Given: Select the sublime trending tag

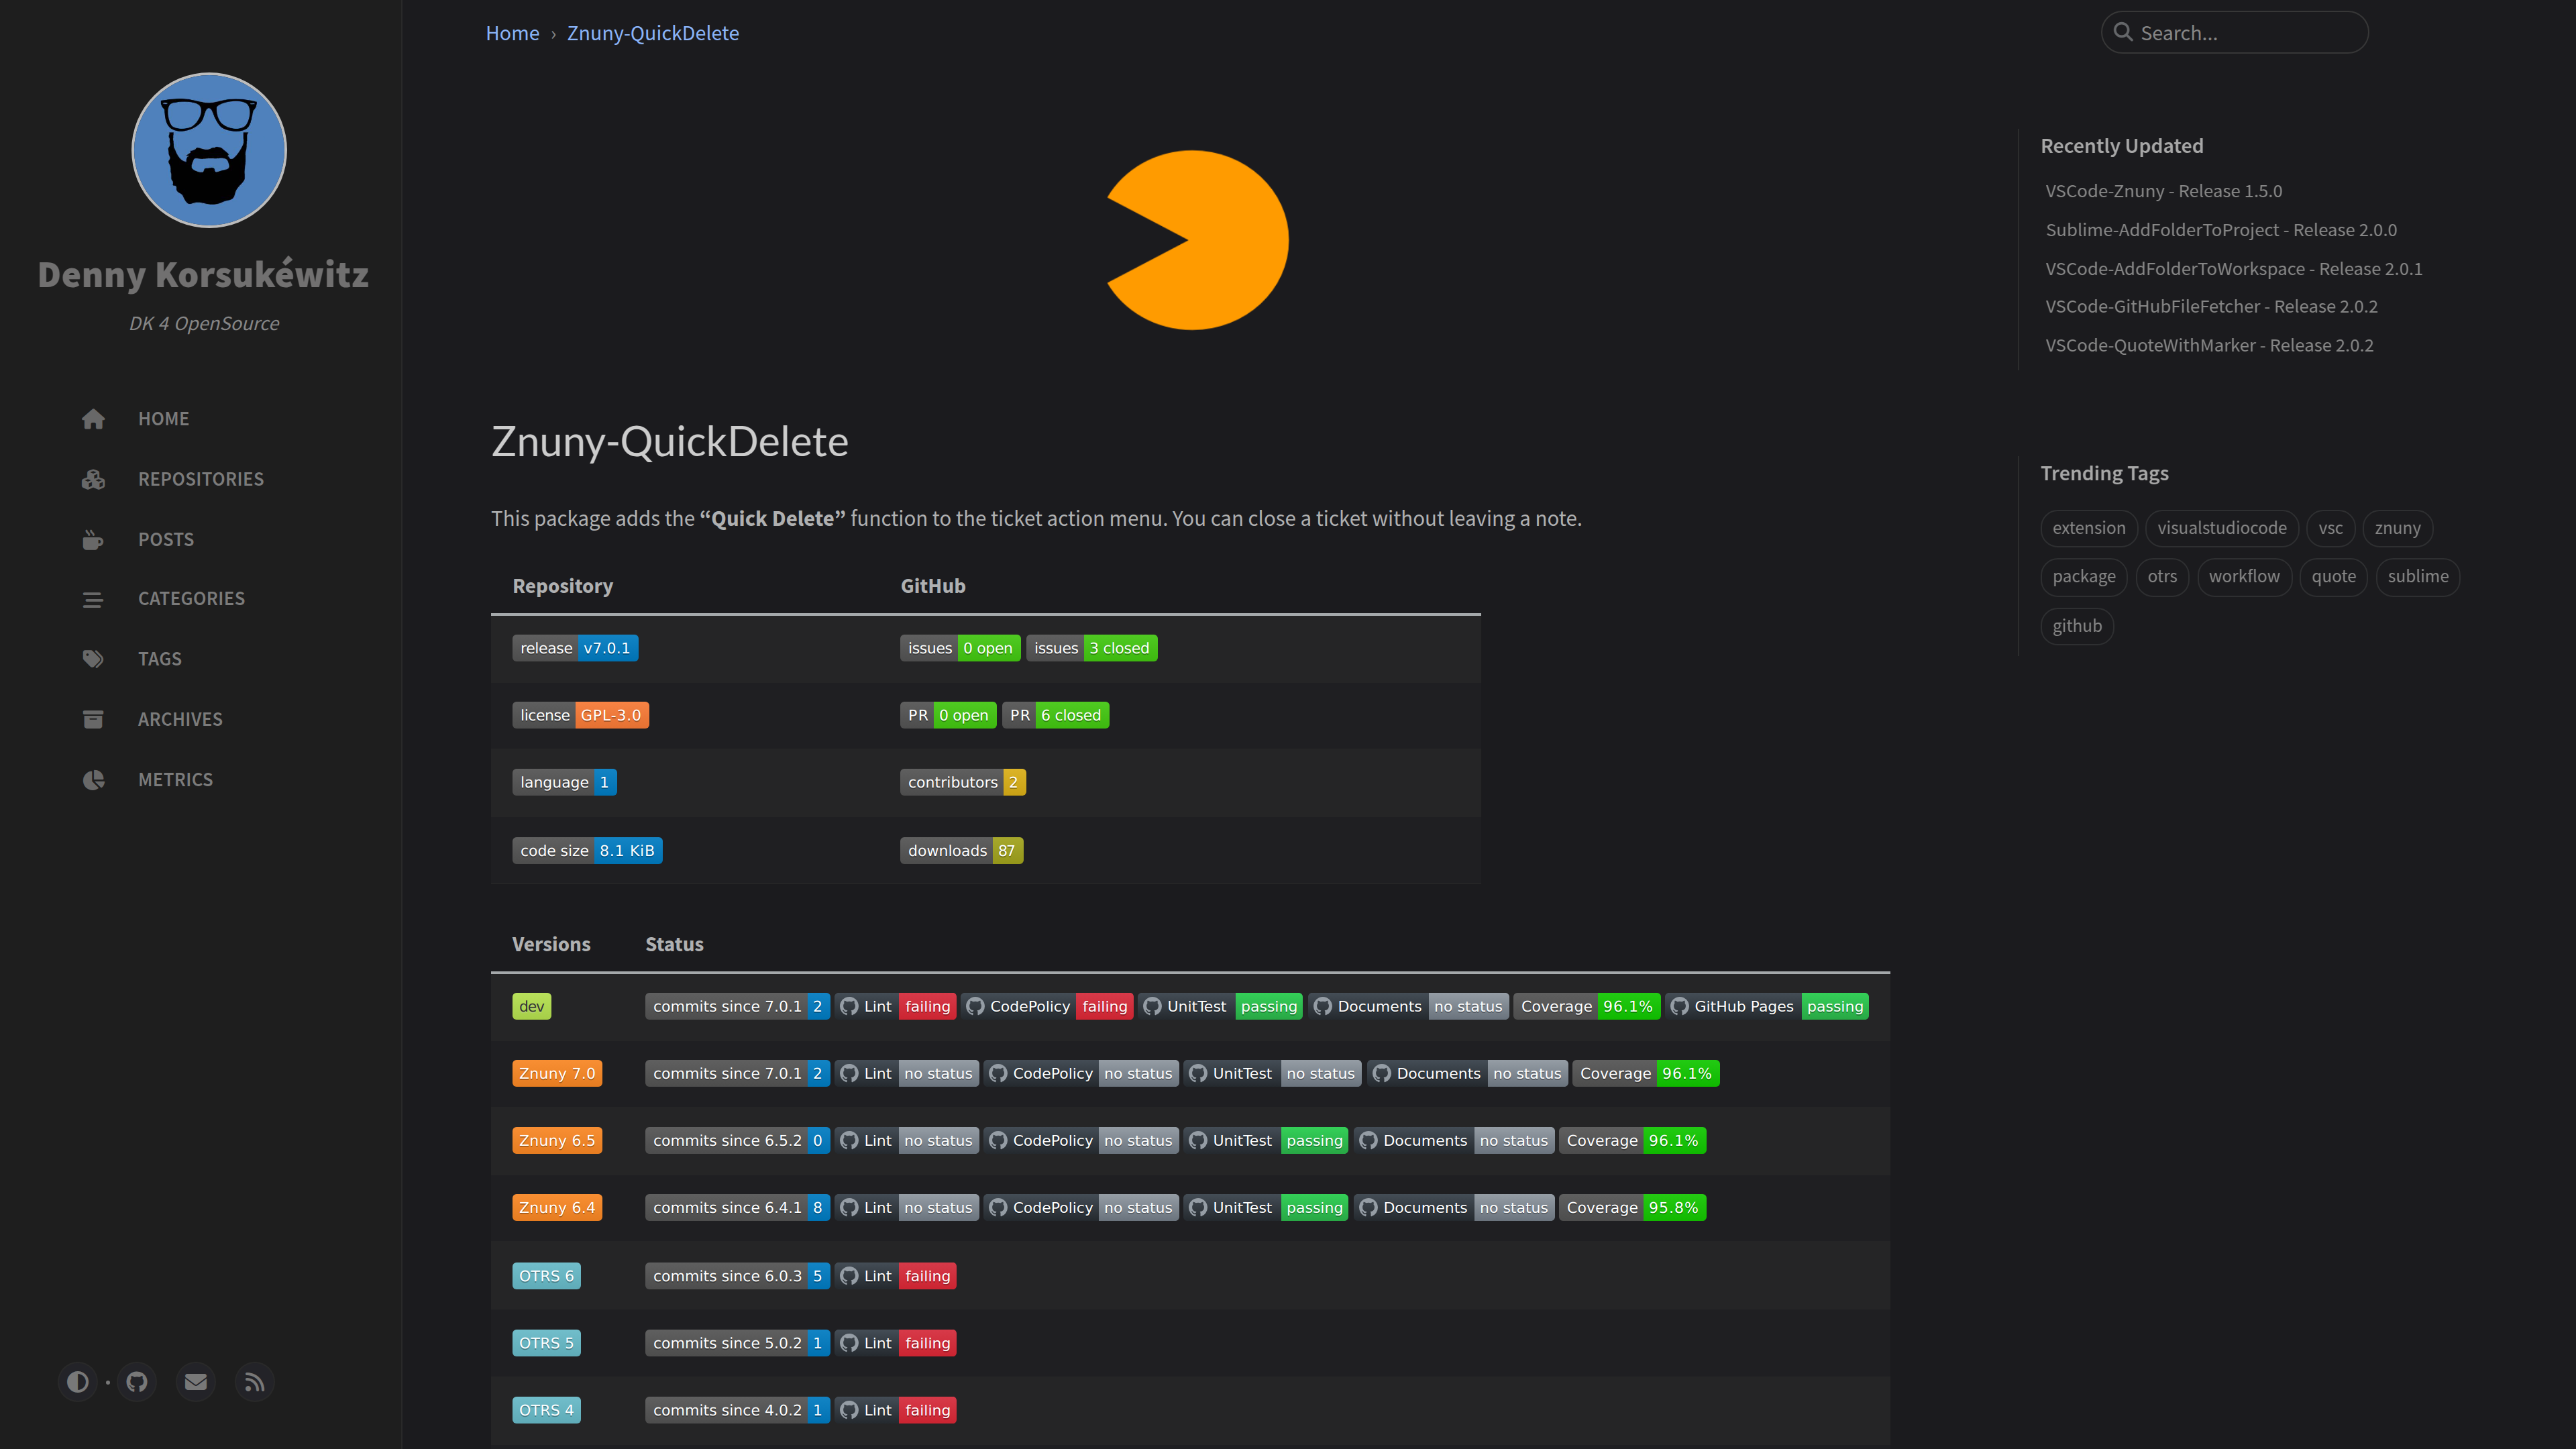Looking at the screenshot, I should click(x=2418, y=577).
